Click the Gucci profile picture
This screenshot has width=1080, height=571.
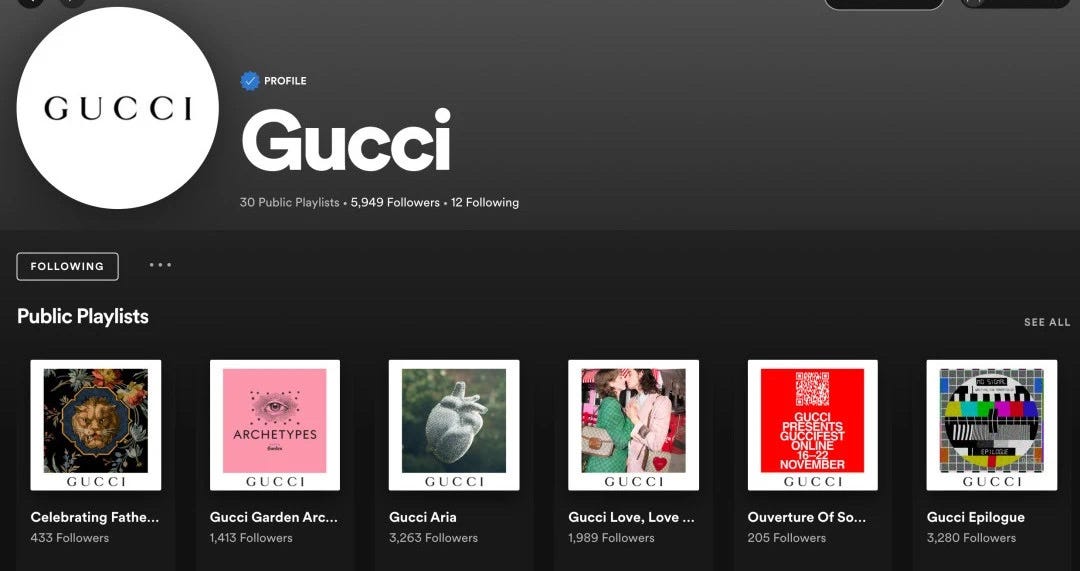118,108
